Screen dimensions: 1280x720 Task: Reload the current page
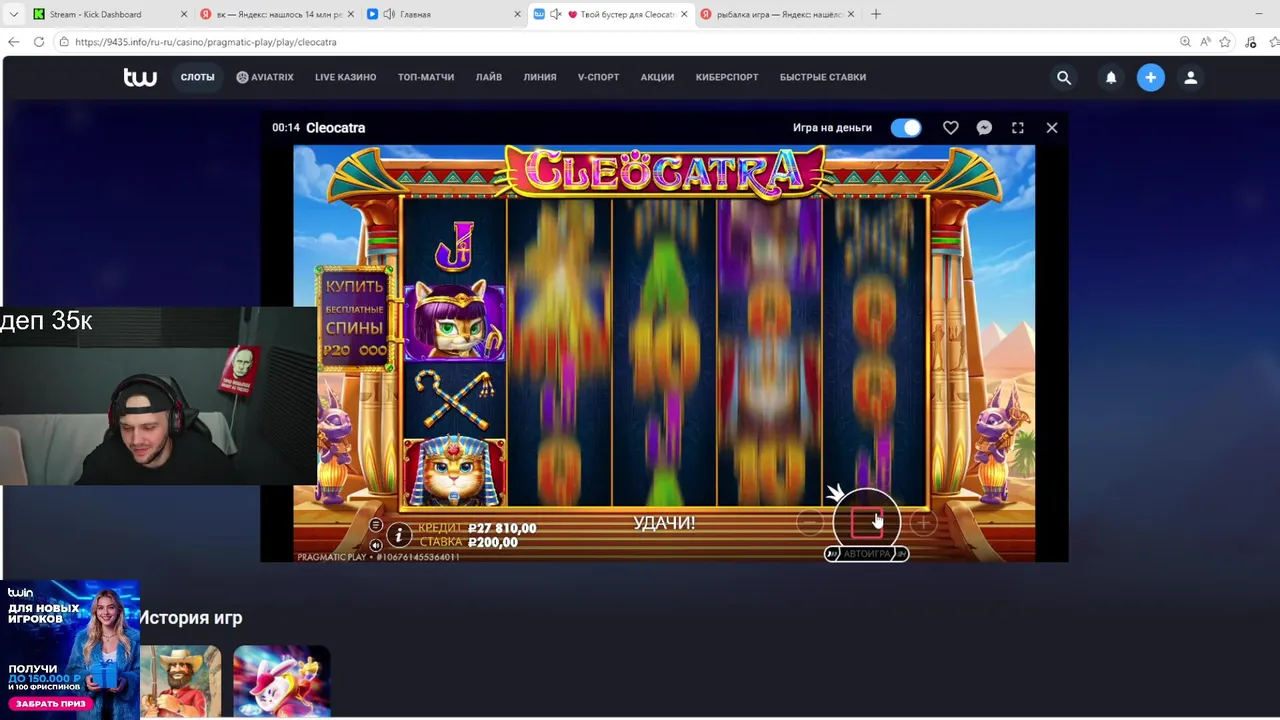[39, 42]
